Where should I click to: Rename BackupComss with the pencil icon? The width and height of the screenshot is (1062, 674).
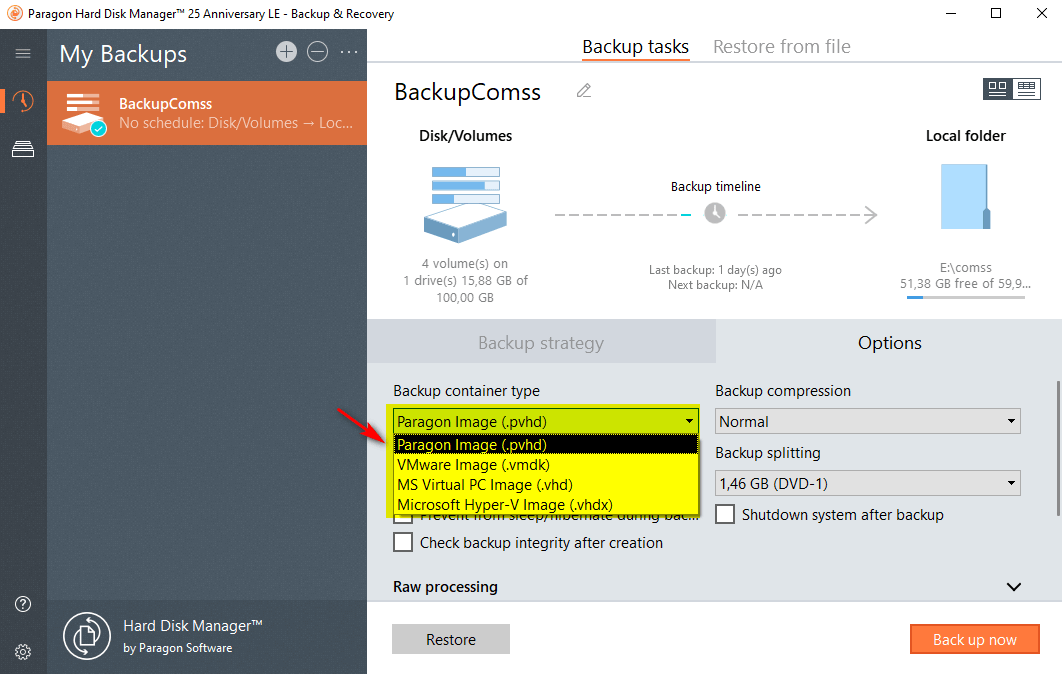click(x=584, y=91)
